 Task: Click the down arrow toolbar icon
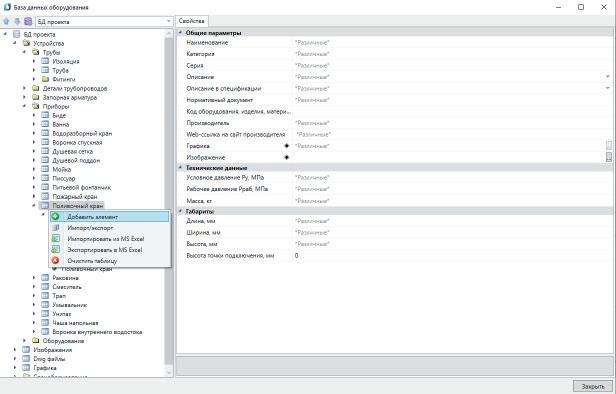(17, 22)
